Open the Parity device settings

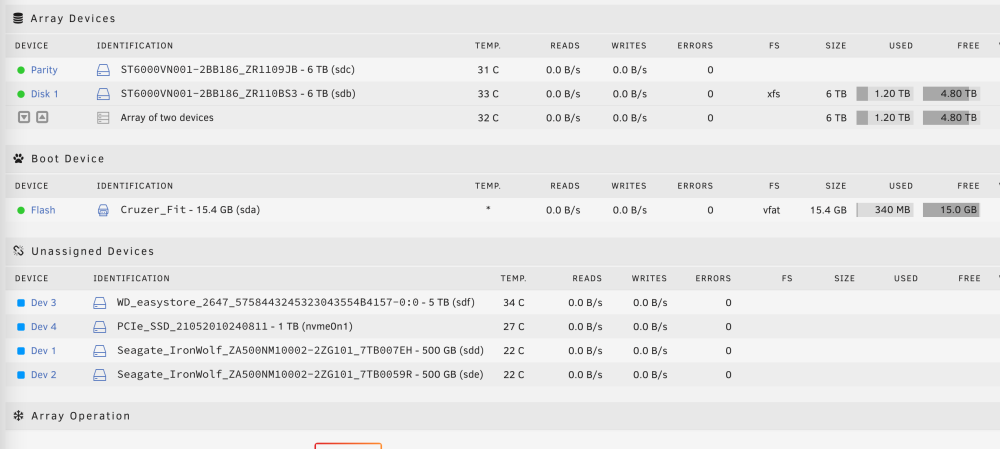[x=44, y=70]
